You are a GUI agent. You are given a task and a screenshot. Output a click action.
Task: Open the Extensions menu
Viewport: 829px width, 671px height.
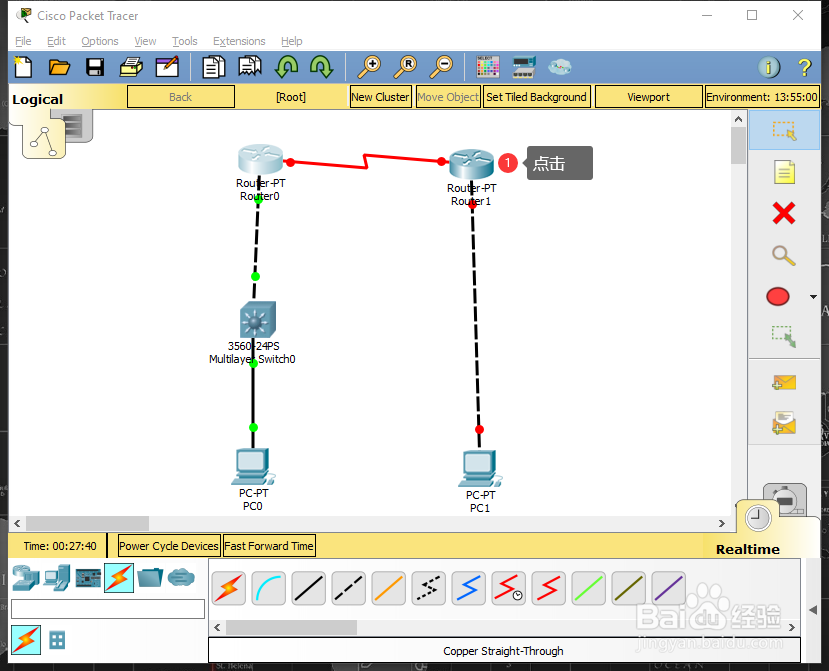pyautogui.click(x=239, y=41)
